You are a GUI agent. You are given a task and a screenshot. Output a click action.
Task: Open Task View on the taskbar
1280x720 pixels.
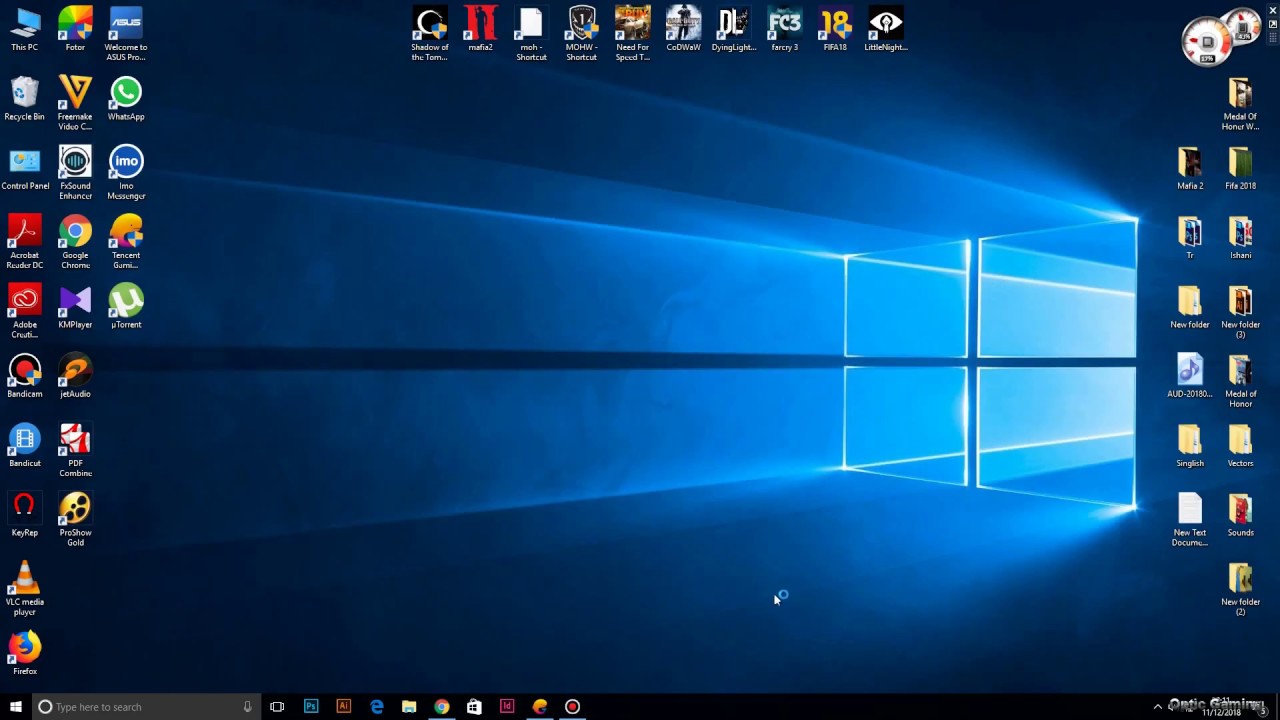coord(277,706)
